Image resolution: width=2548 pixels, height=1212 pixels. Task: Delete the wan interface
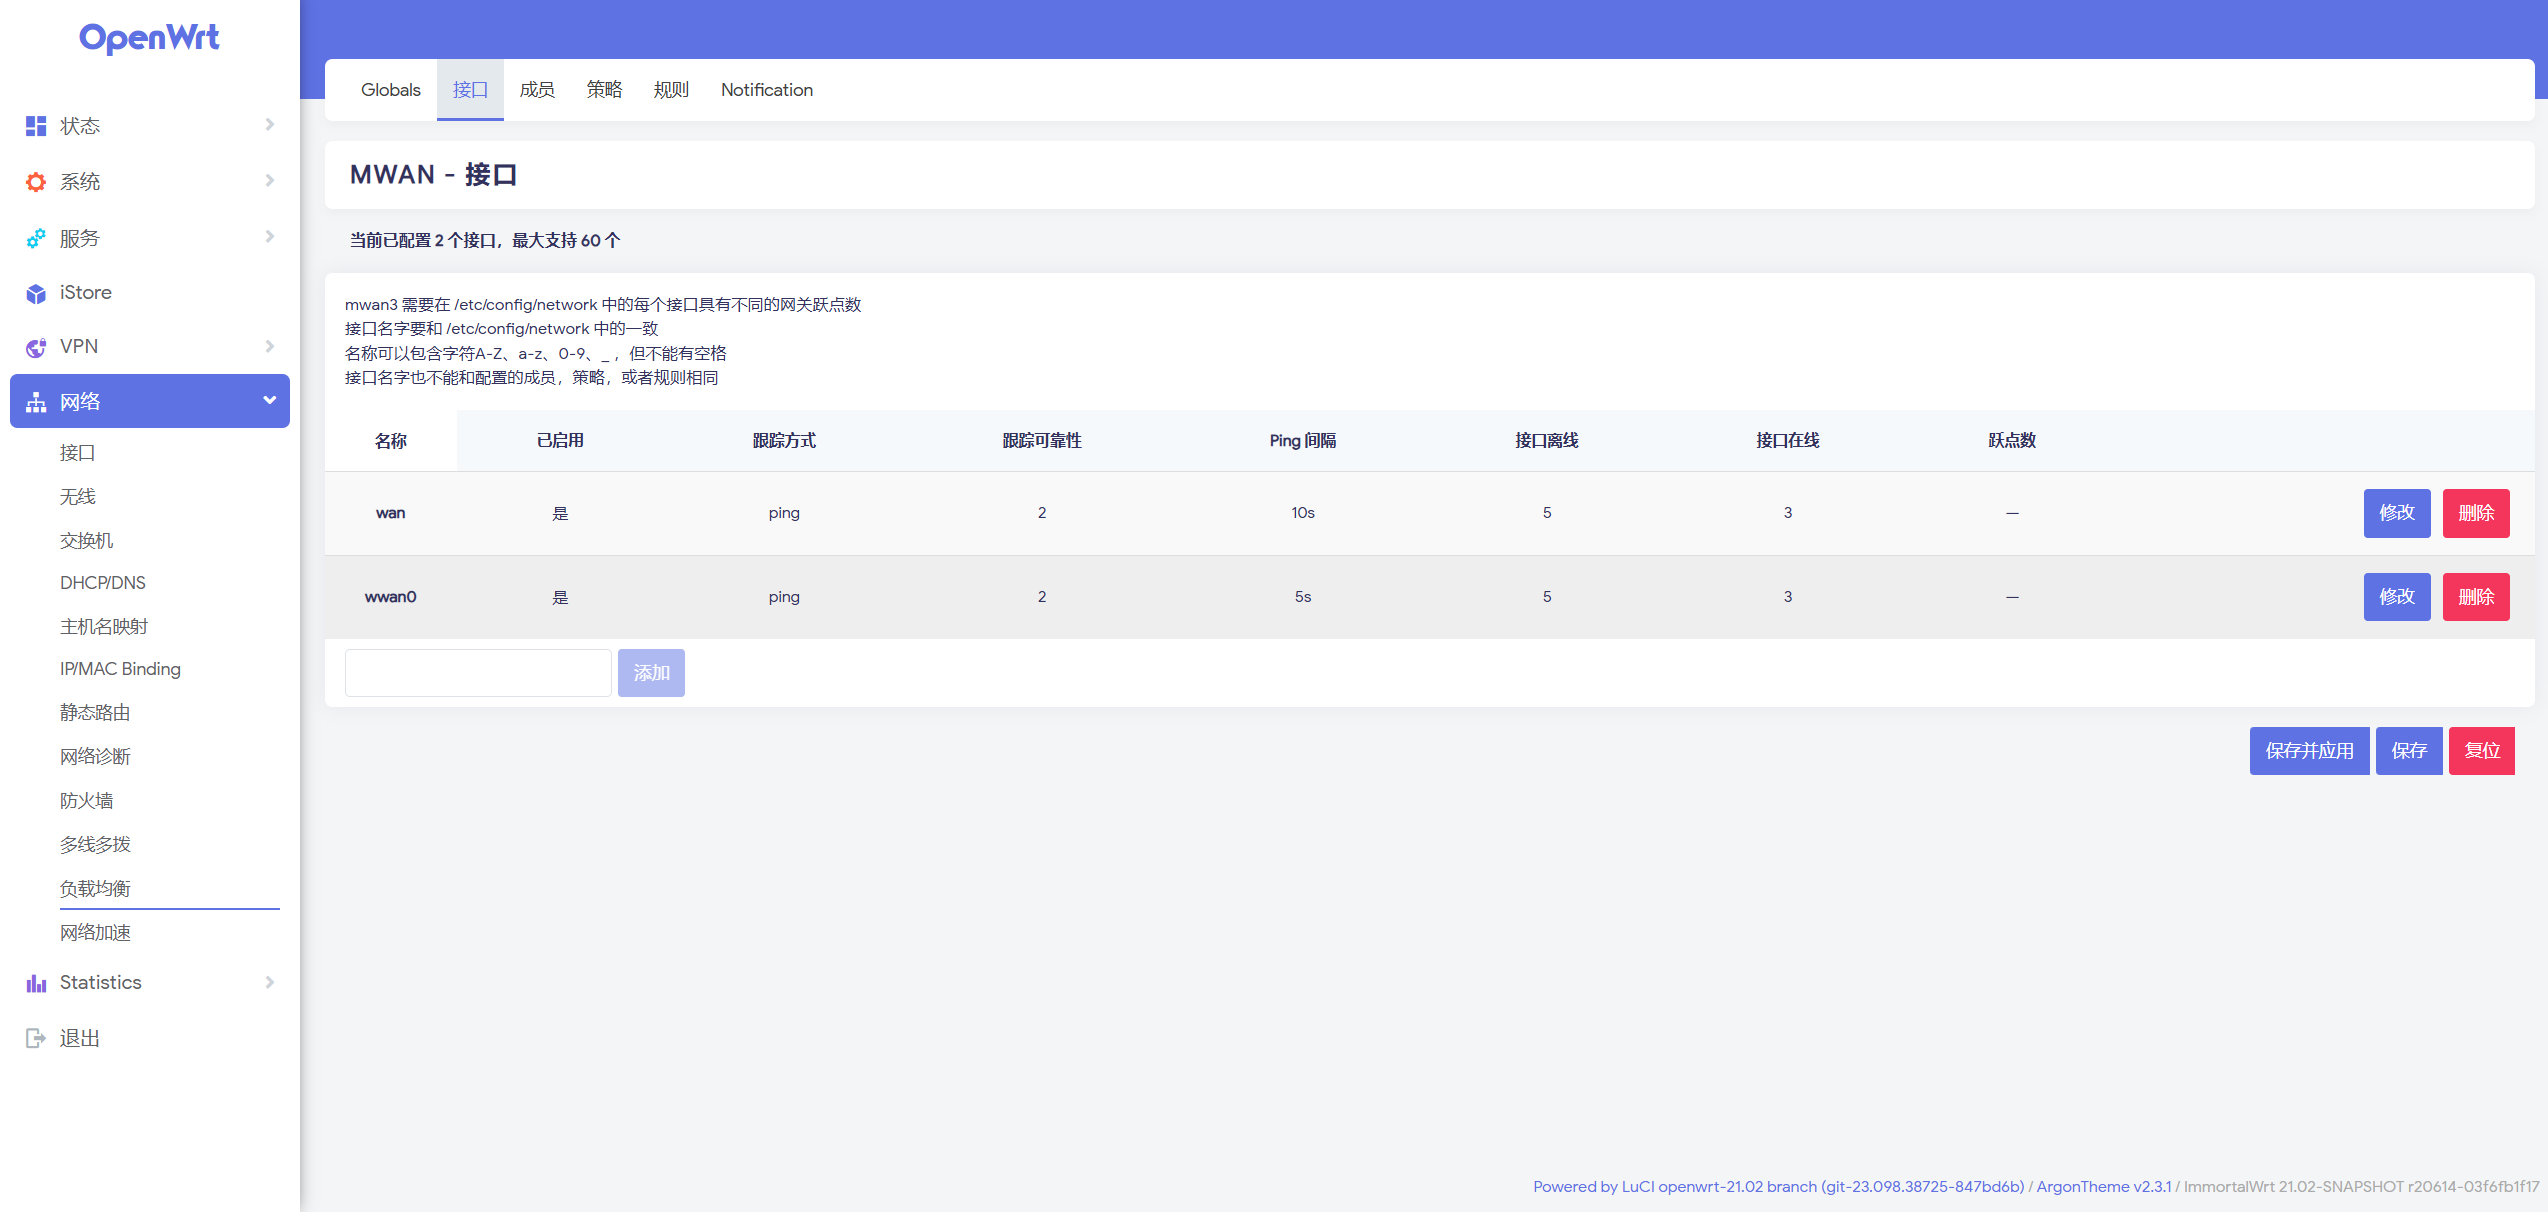click(x=2476, y=513)
